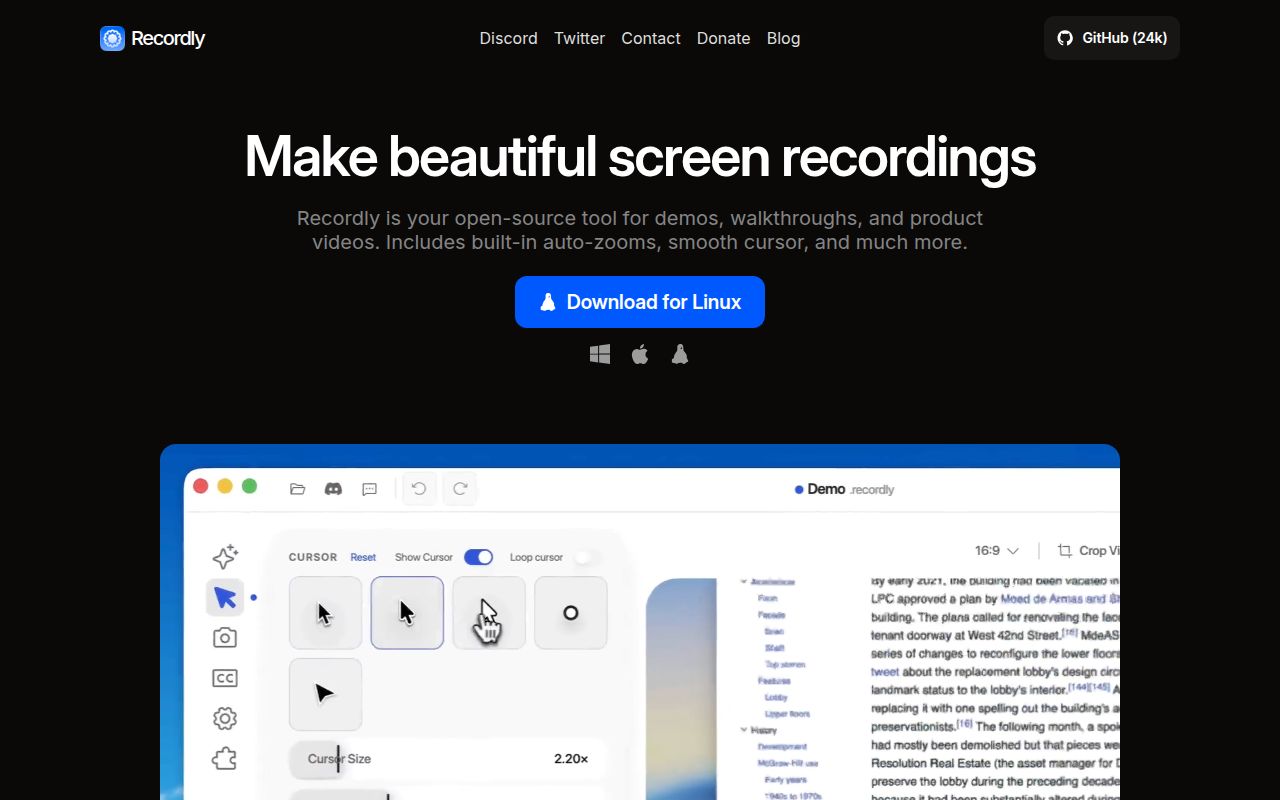
Task: Choose the highlighted second arrow cursor tile
Action: (407, 613)
